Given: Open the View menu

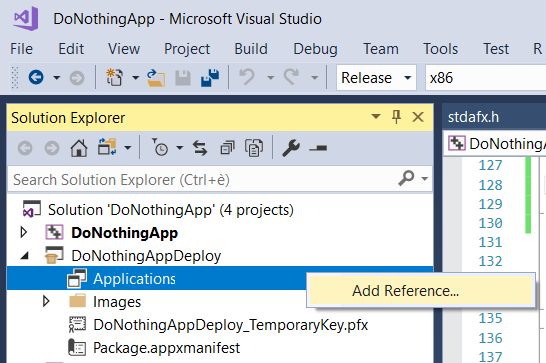Looking at the screenshot, I should pyautogui.click(x=124, y=49).
